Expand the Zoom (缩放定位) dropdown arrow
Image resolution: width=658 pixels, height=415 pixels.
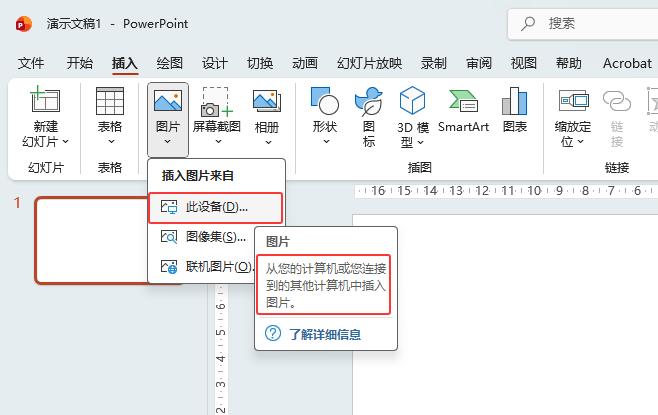point(580,142)
